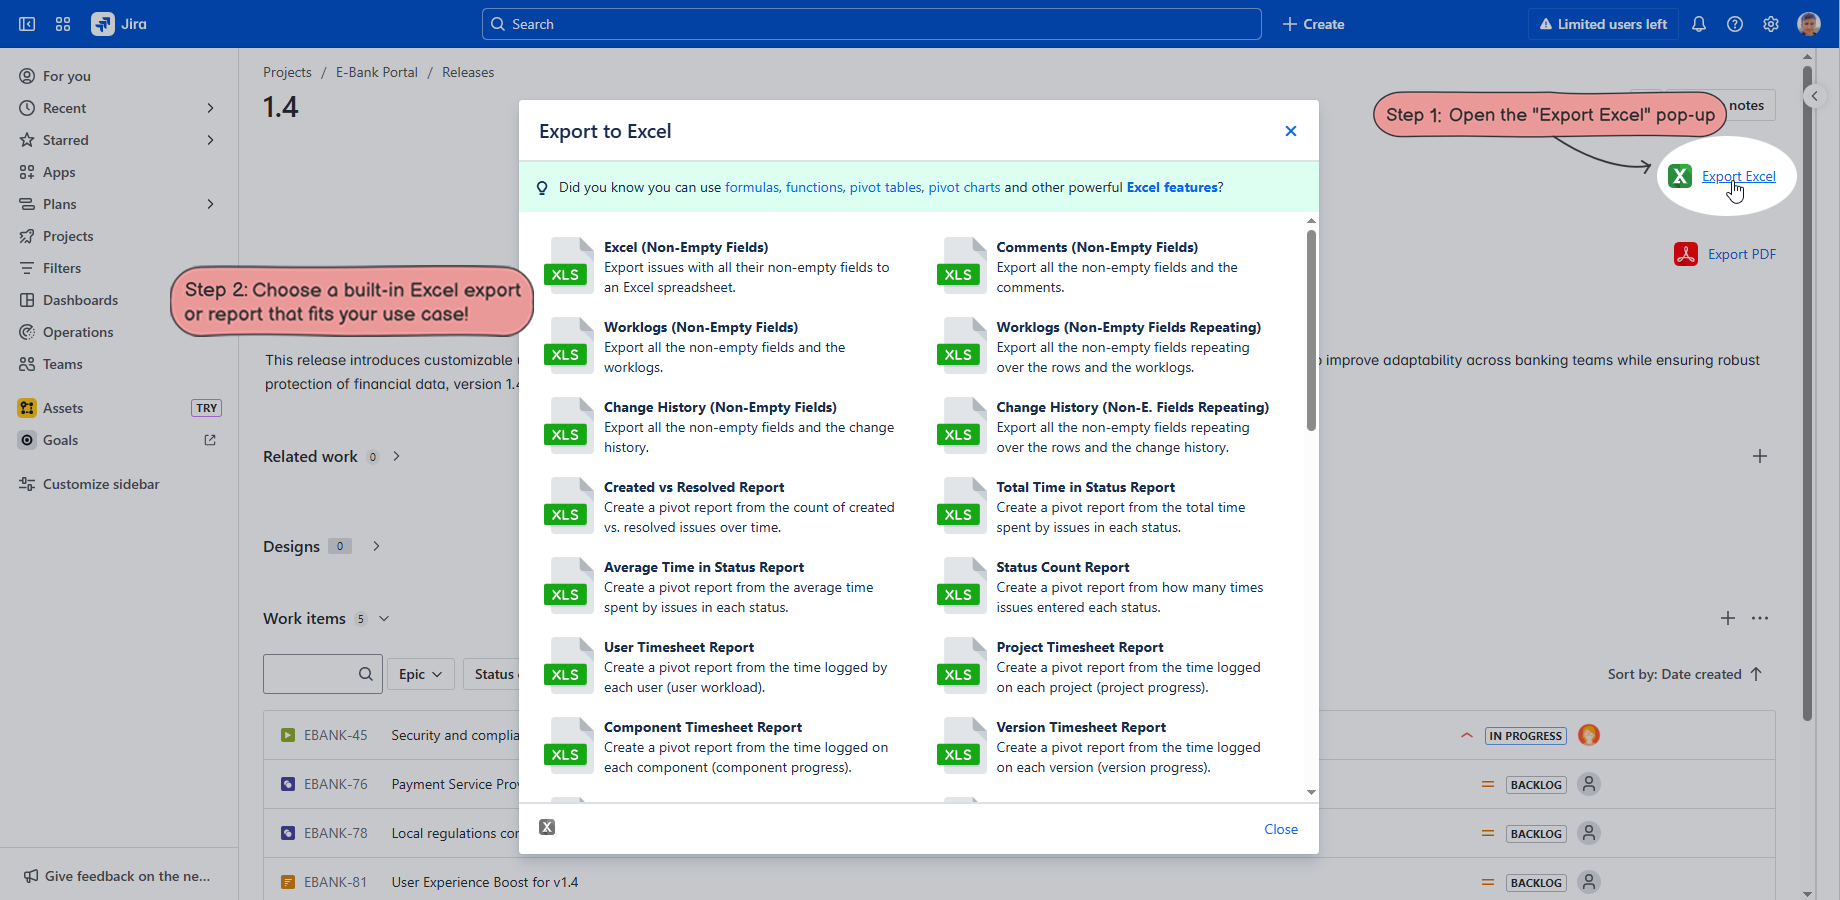The width and height of the screenshot is (1840, 900).
Task: Close the Export to Excel dialog with X
Action: click(x=1291, y=131)
